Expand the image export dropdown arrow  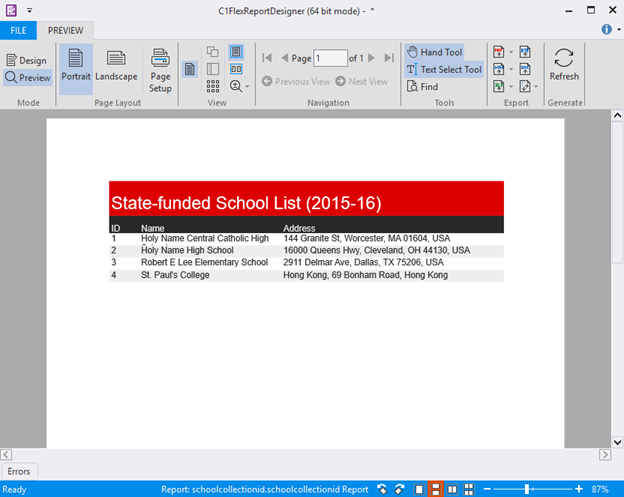tap(536, 86)
